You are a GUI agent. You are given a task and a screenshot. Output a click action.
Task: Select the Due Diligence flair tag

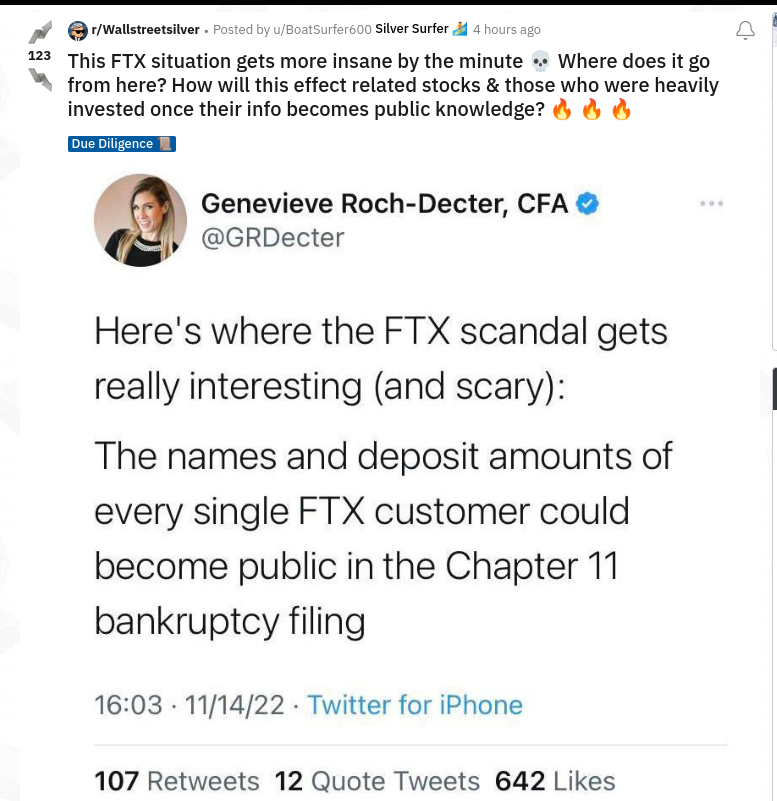click(x=122, y=144)
